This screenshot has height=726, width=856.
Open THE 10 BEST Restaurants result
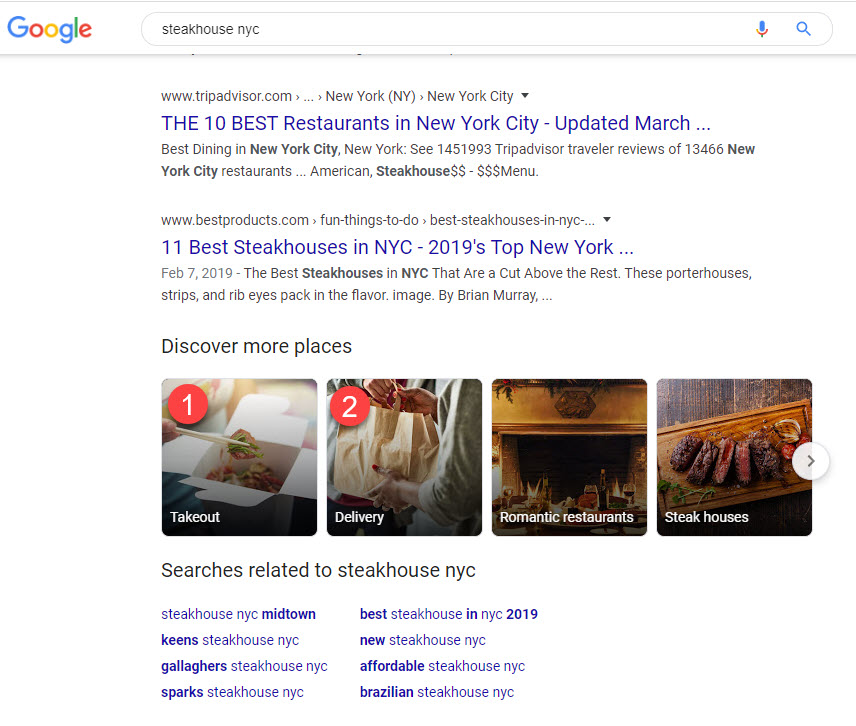435,123
